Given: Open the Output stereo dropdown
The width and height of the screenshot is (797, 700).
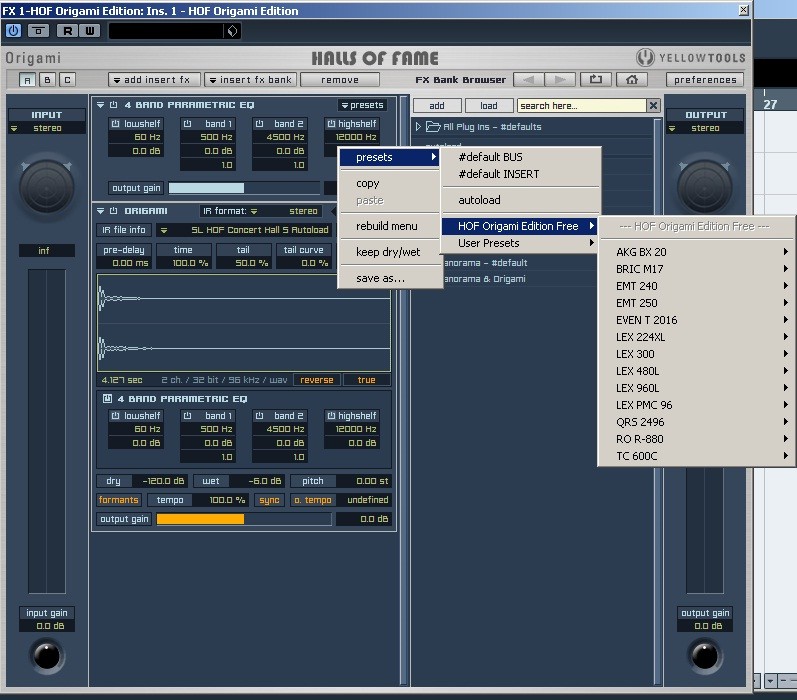Looking at the screenshot, I should 705,128.
